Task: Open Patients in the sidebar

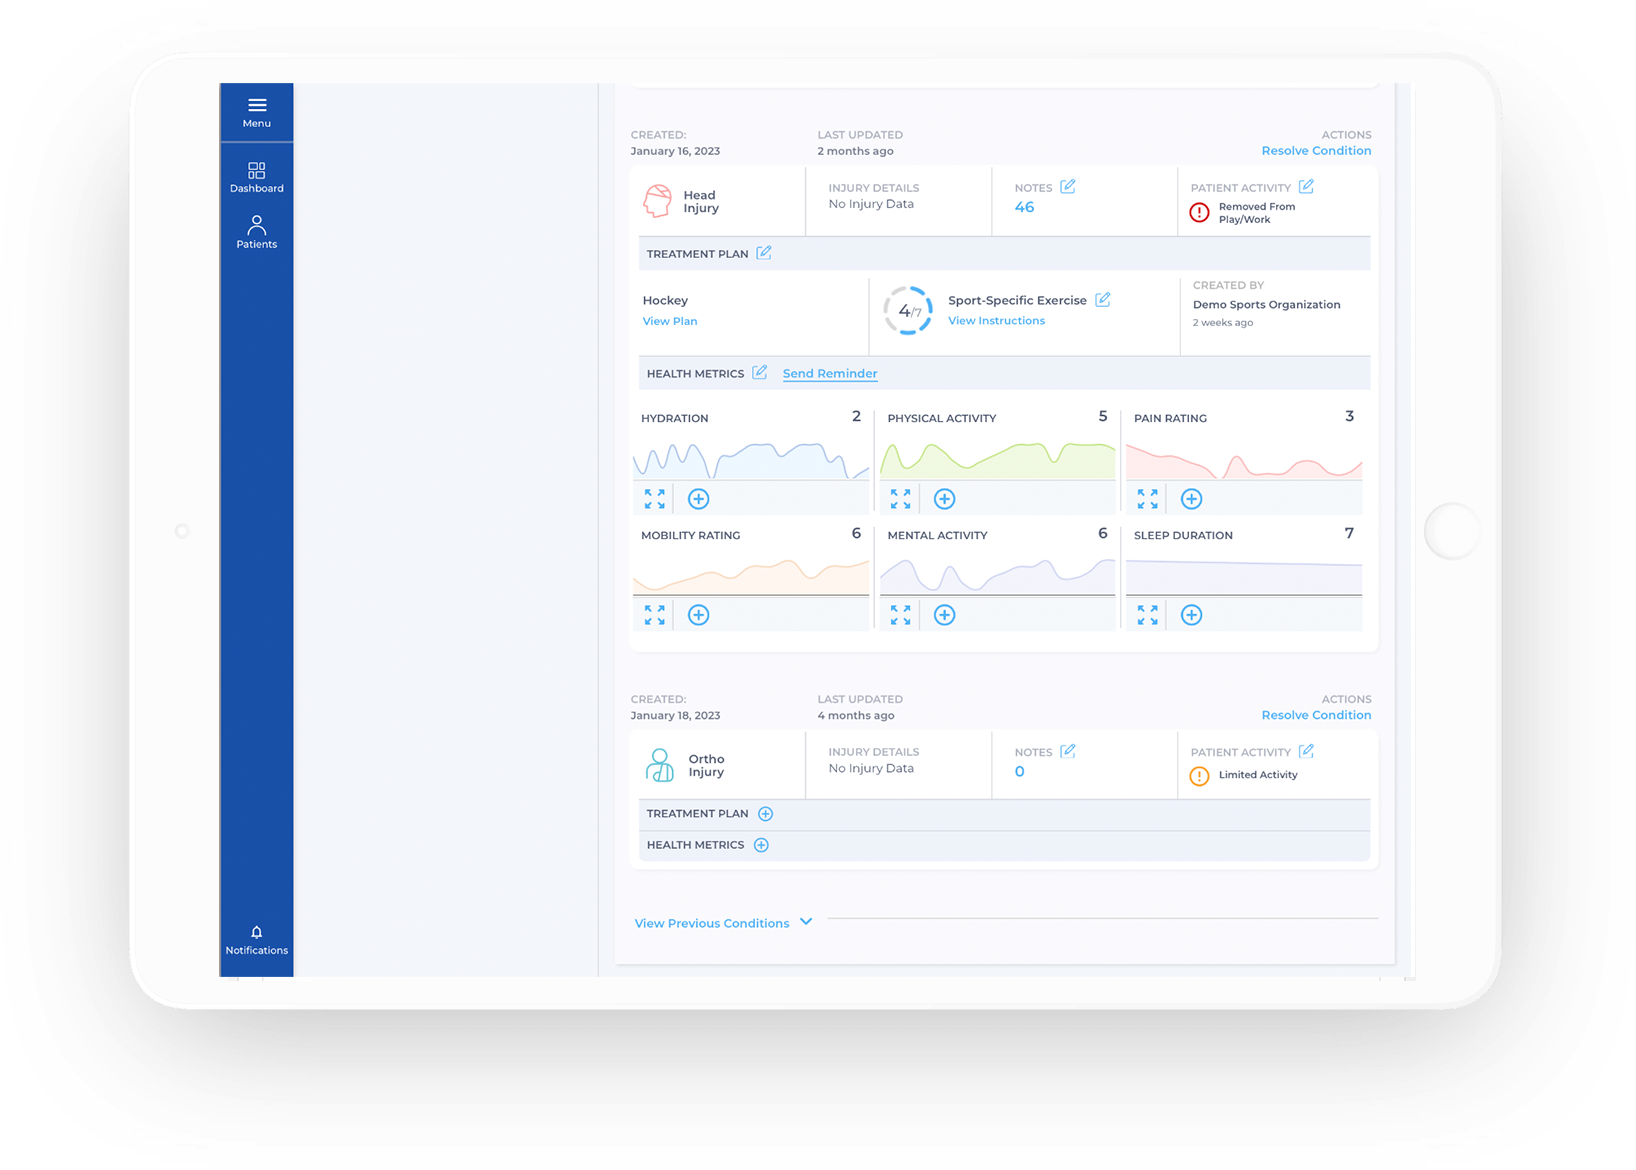Action: (x=256, y=232)
